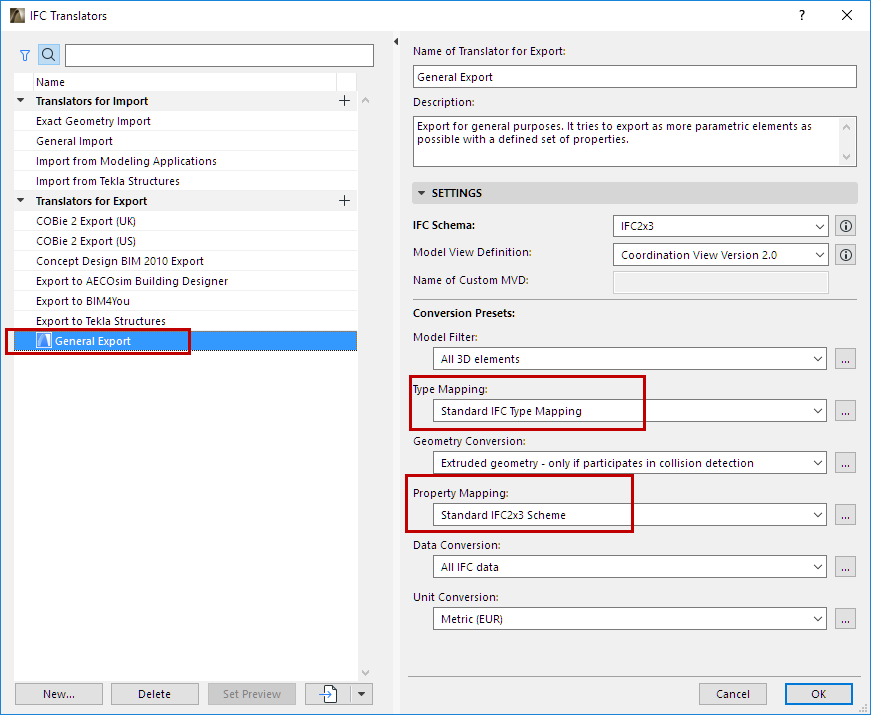Viewport: 871px width, 715px height.
Task: Open the Geometry Conversion dropdown
Action: pyautogui.click(x=632, y=463)
